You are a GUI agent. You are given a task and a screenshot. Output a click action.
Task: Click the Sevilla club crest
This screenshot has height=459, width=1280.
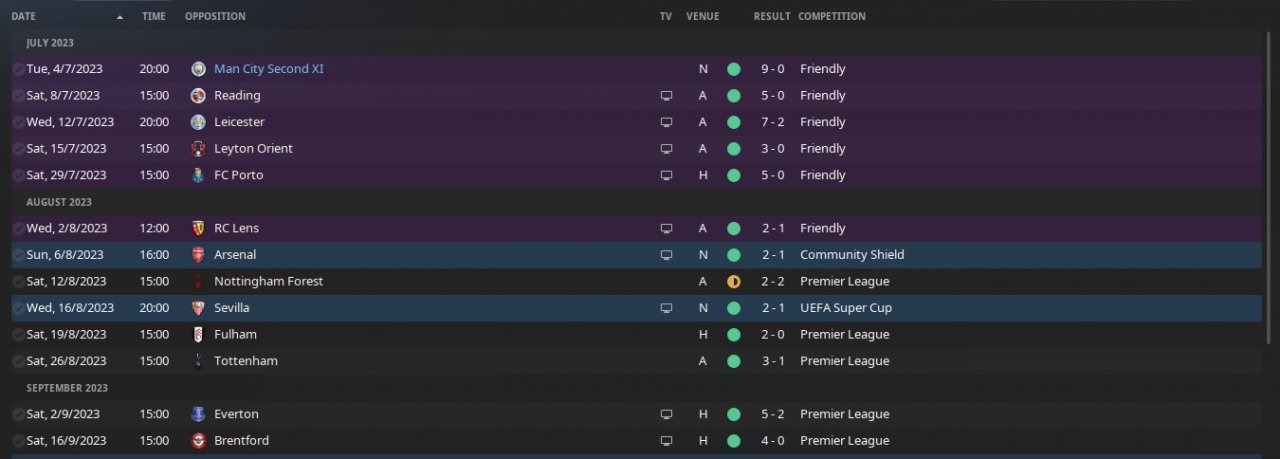198,308
